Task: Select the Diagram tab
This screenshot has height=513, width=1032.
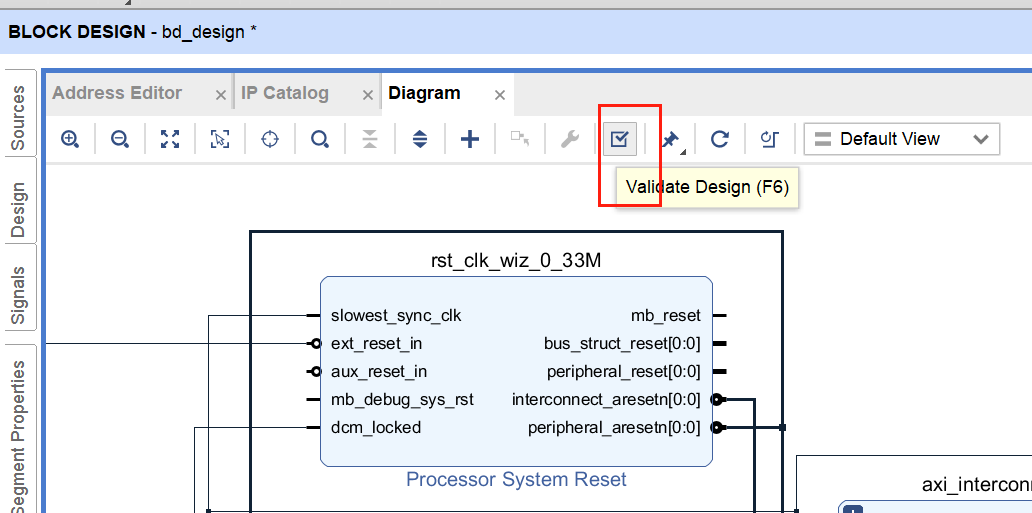Action: tap(425, 93)
